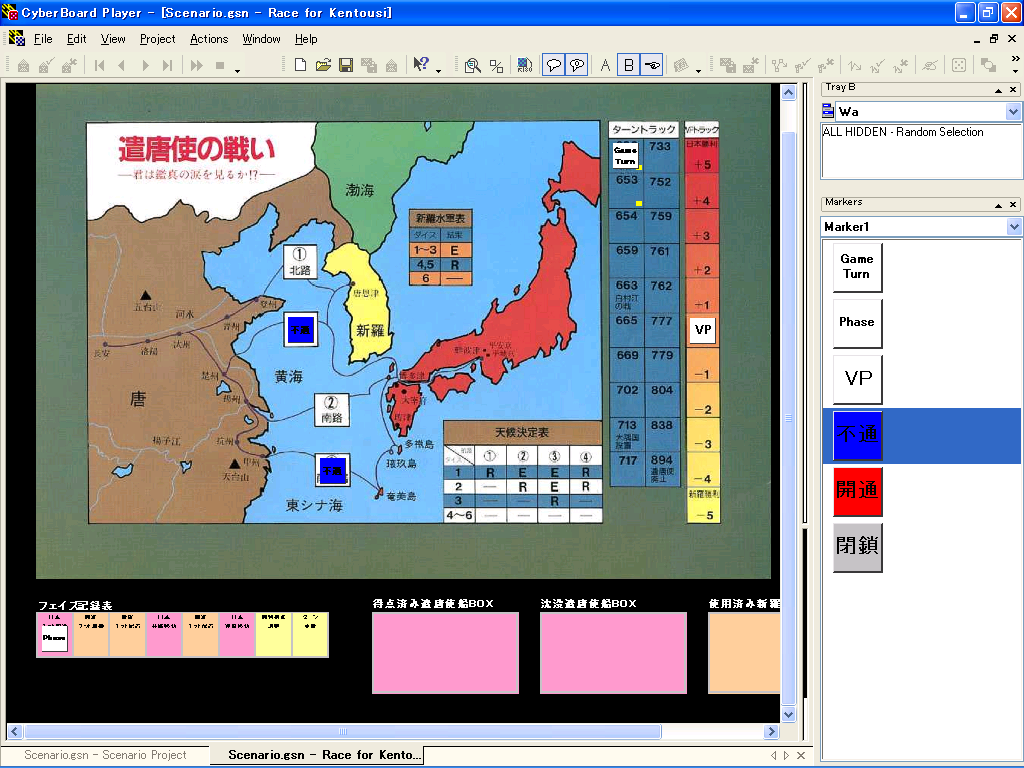Click the greyed tilted cards icon in toolbar
The height and width of the screenshot is (768, 1024).
tap(681, 65)
